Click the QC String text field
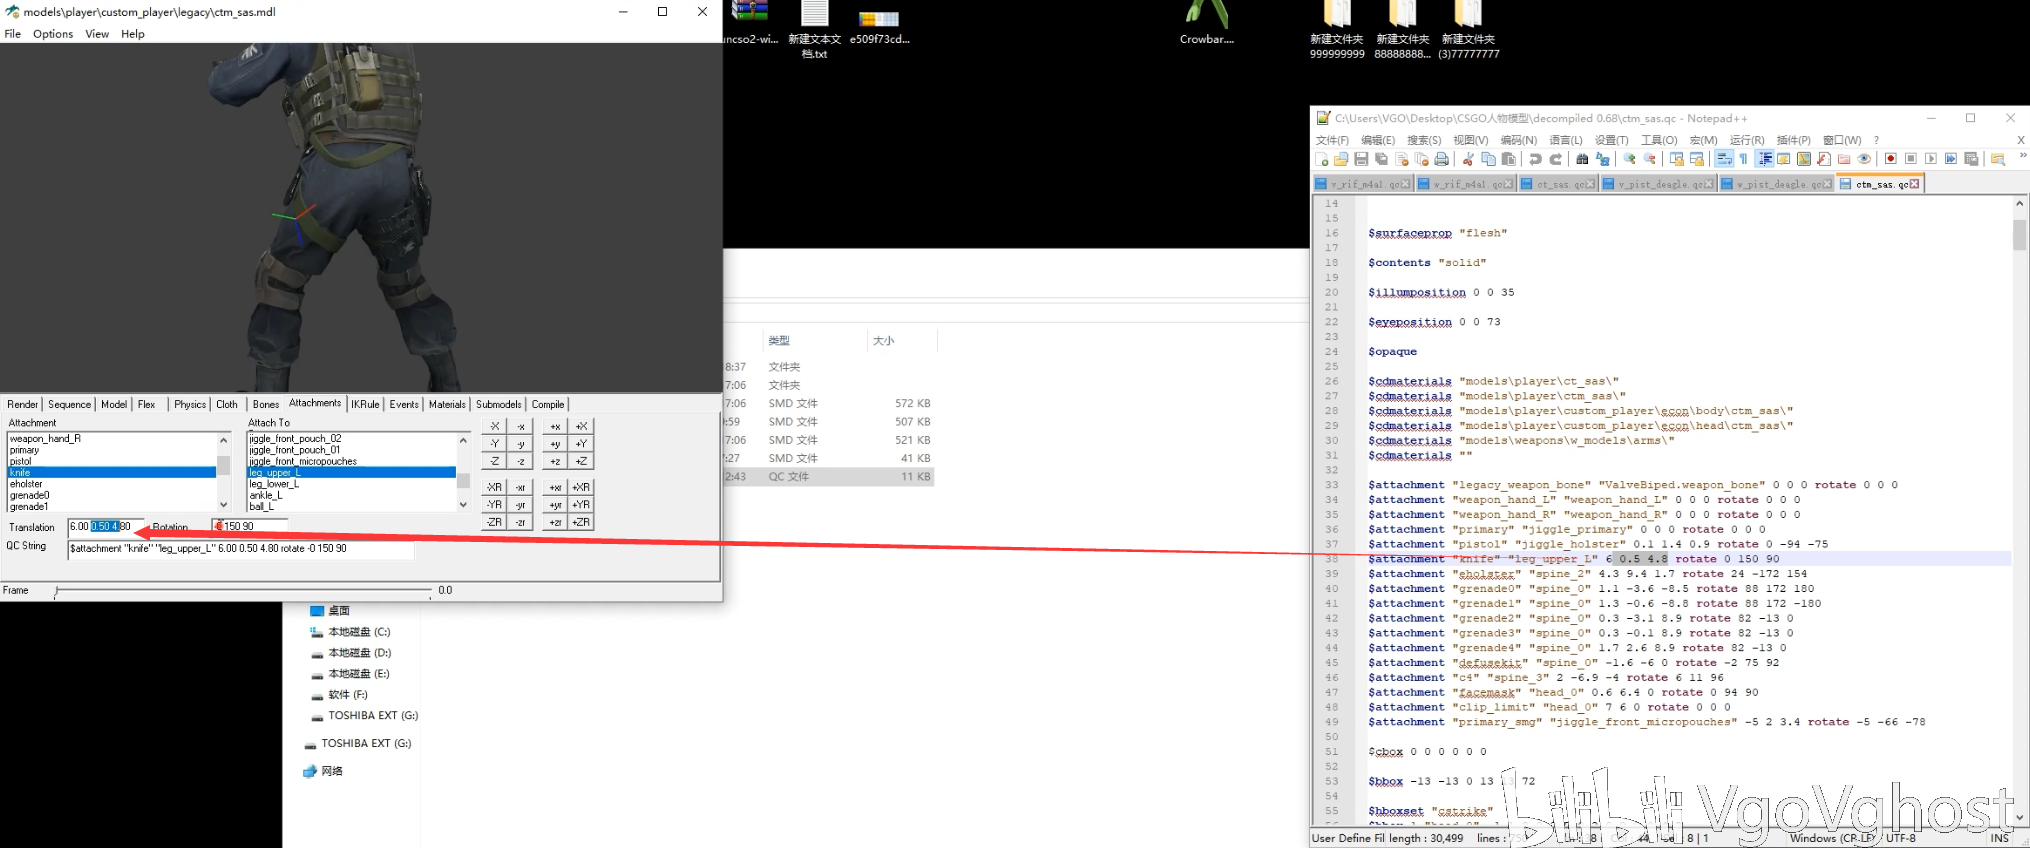 click(x=240, y=549)
